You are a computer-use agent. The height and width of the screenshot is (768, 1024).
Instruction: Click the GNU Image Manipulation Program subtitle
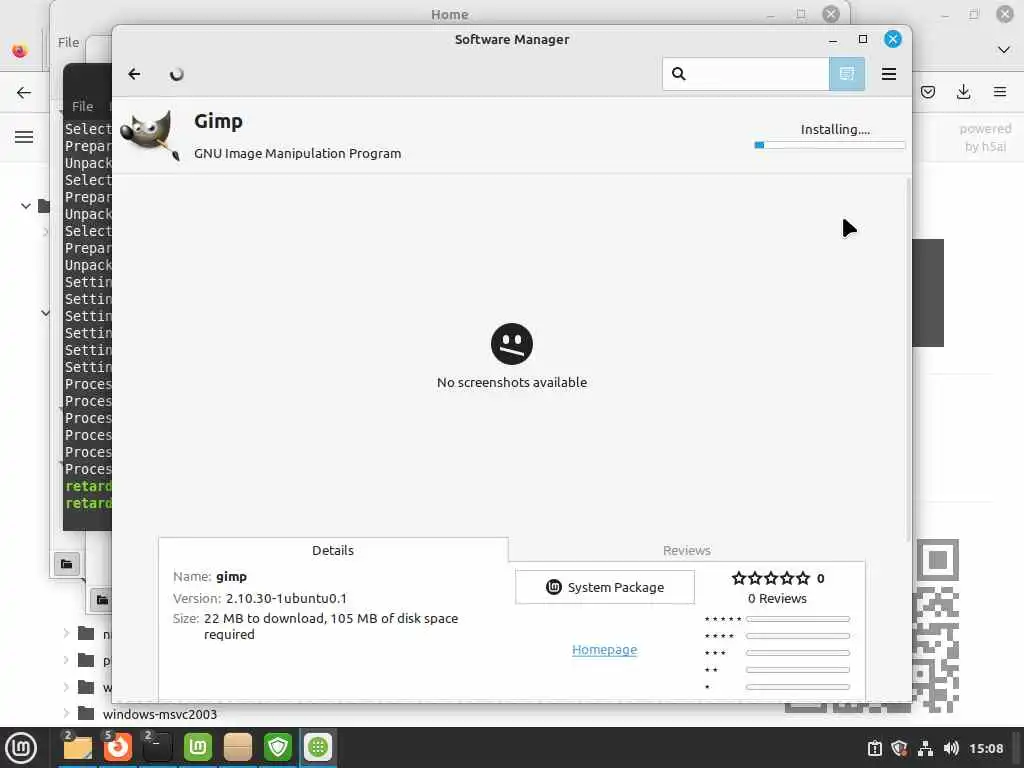coord(297,153)
